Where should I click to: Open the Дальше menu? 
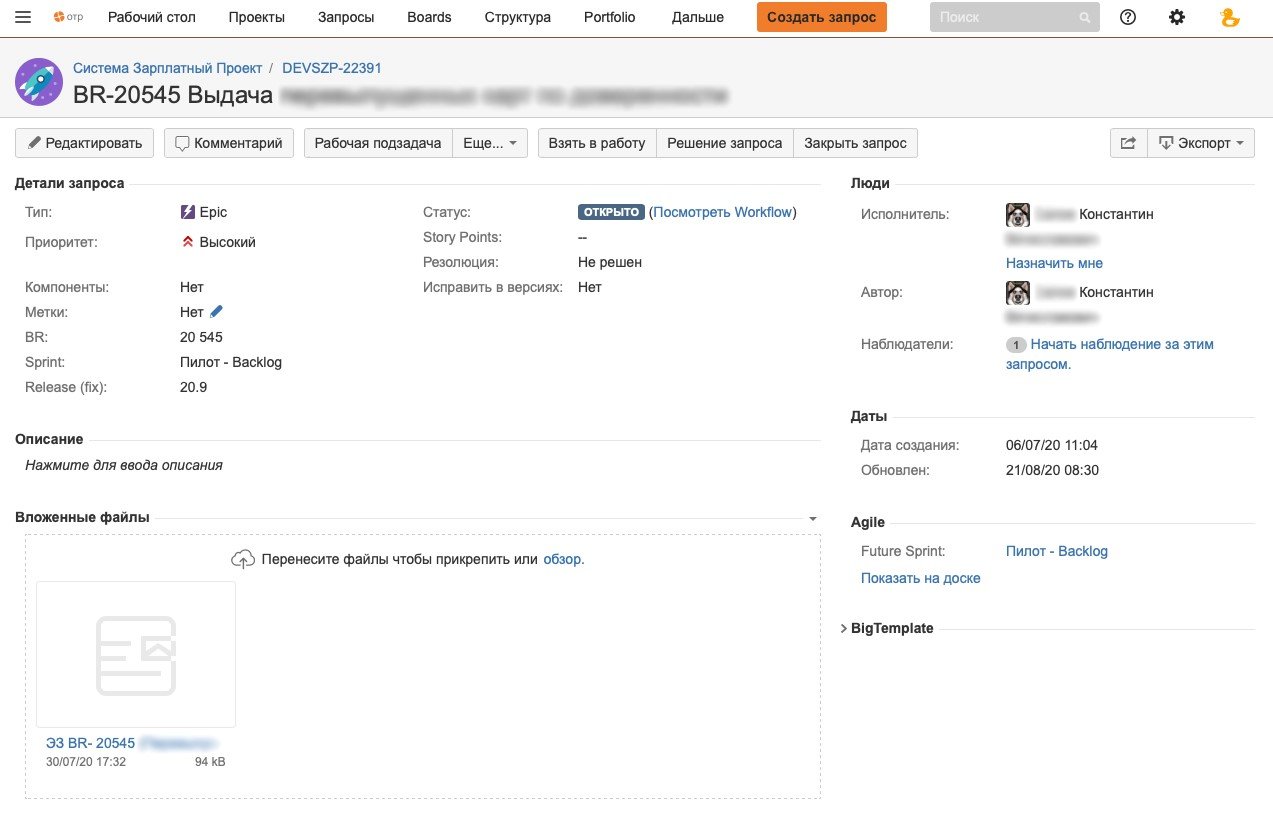(698, 17)
